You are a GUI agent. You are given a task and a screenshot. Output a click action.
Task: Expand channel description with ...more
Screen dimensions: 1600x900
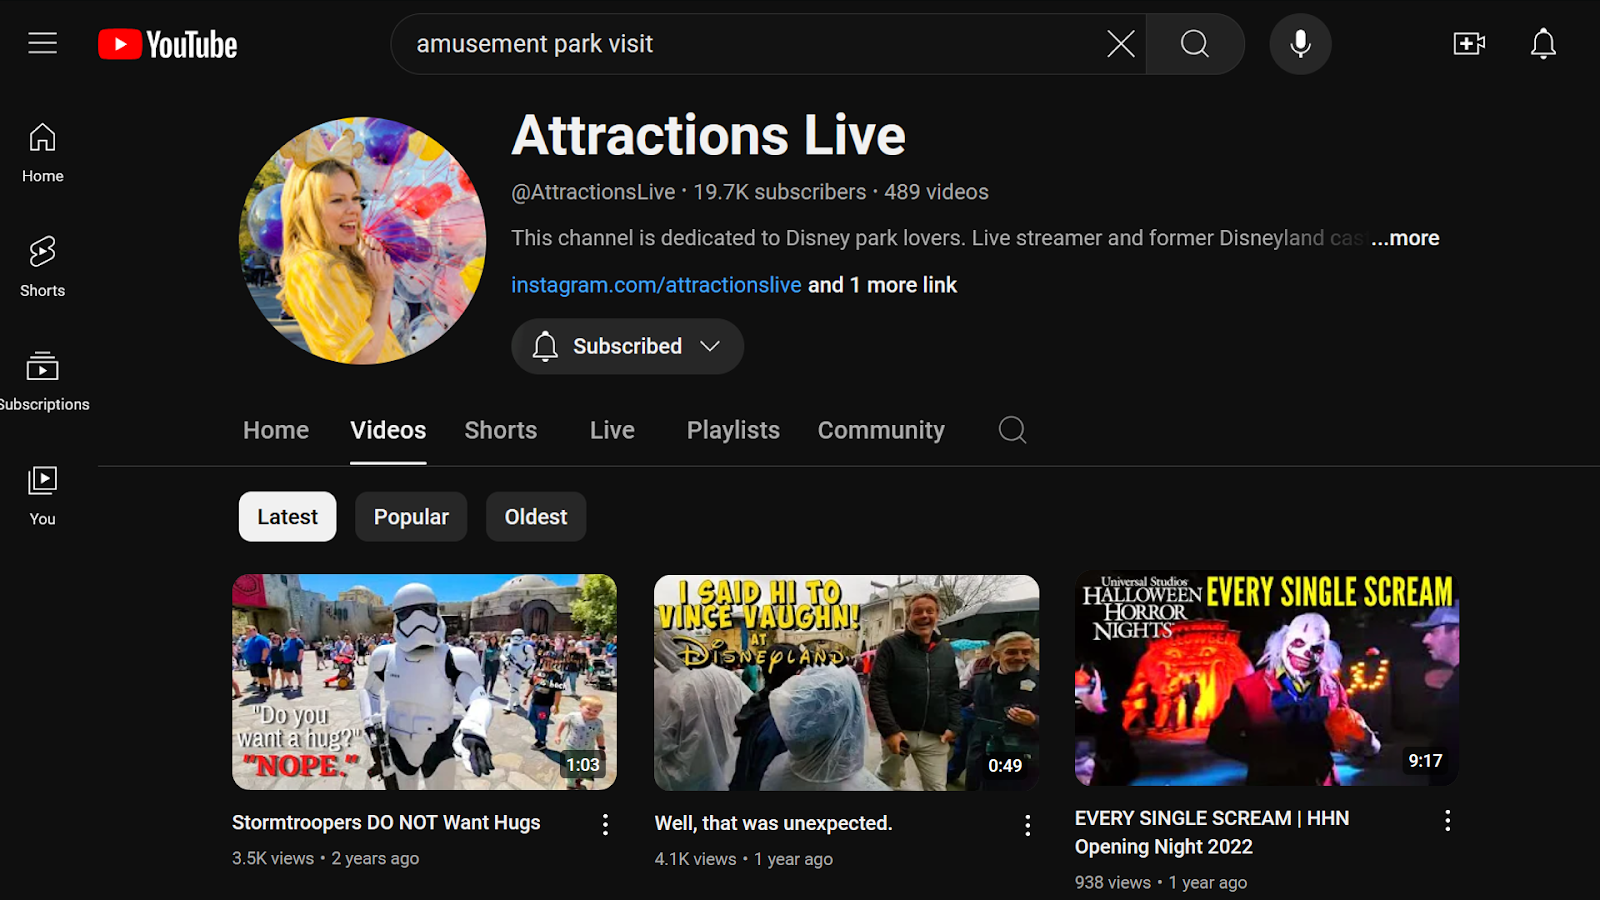click(1405, 238)
